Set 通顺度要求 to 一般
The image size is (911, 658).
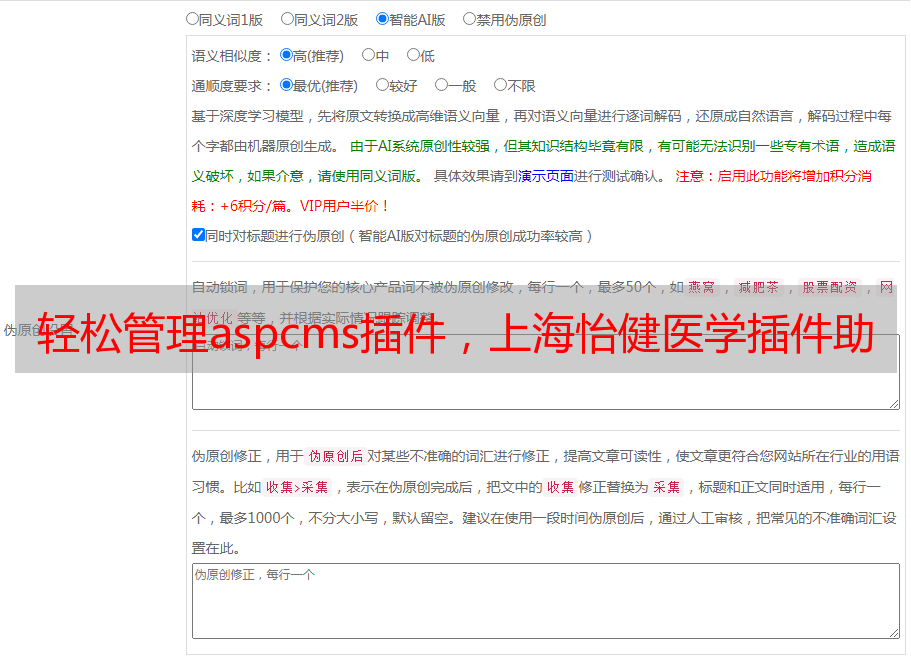tap(441, 85)
